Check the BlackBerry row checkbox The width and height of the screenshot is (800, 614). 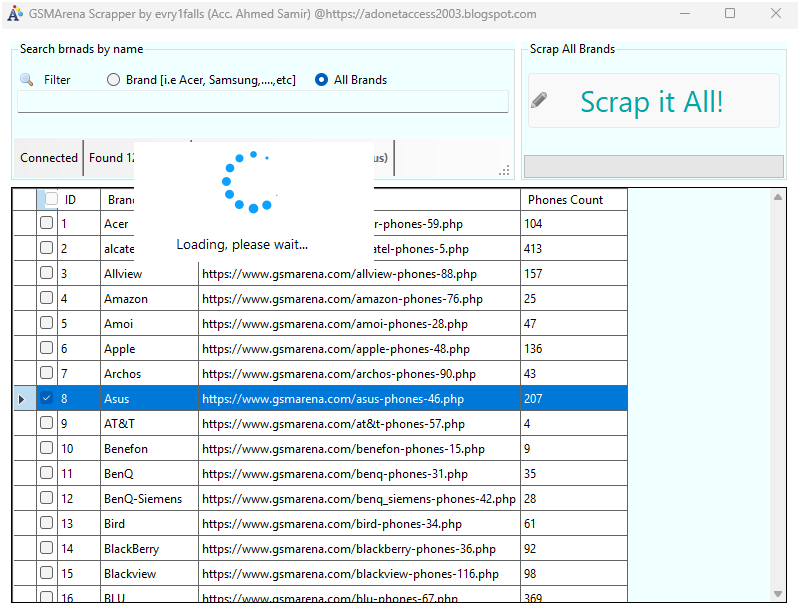tap(46, 548)
